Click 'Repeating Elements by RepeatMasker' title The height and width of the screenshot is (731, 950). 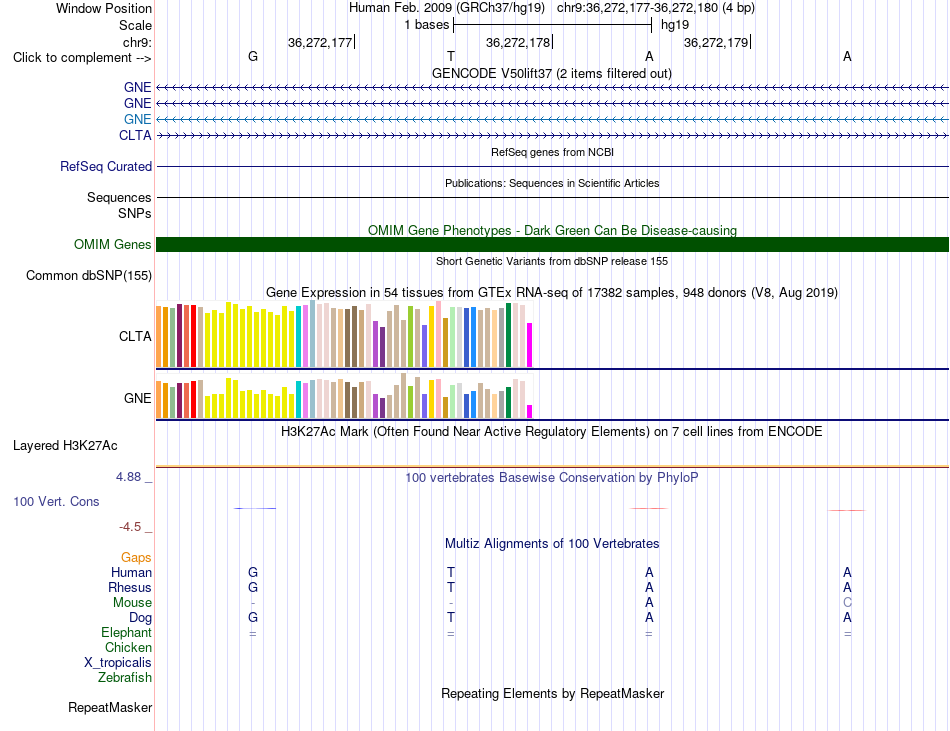[552, 693]
